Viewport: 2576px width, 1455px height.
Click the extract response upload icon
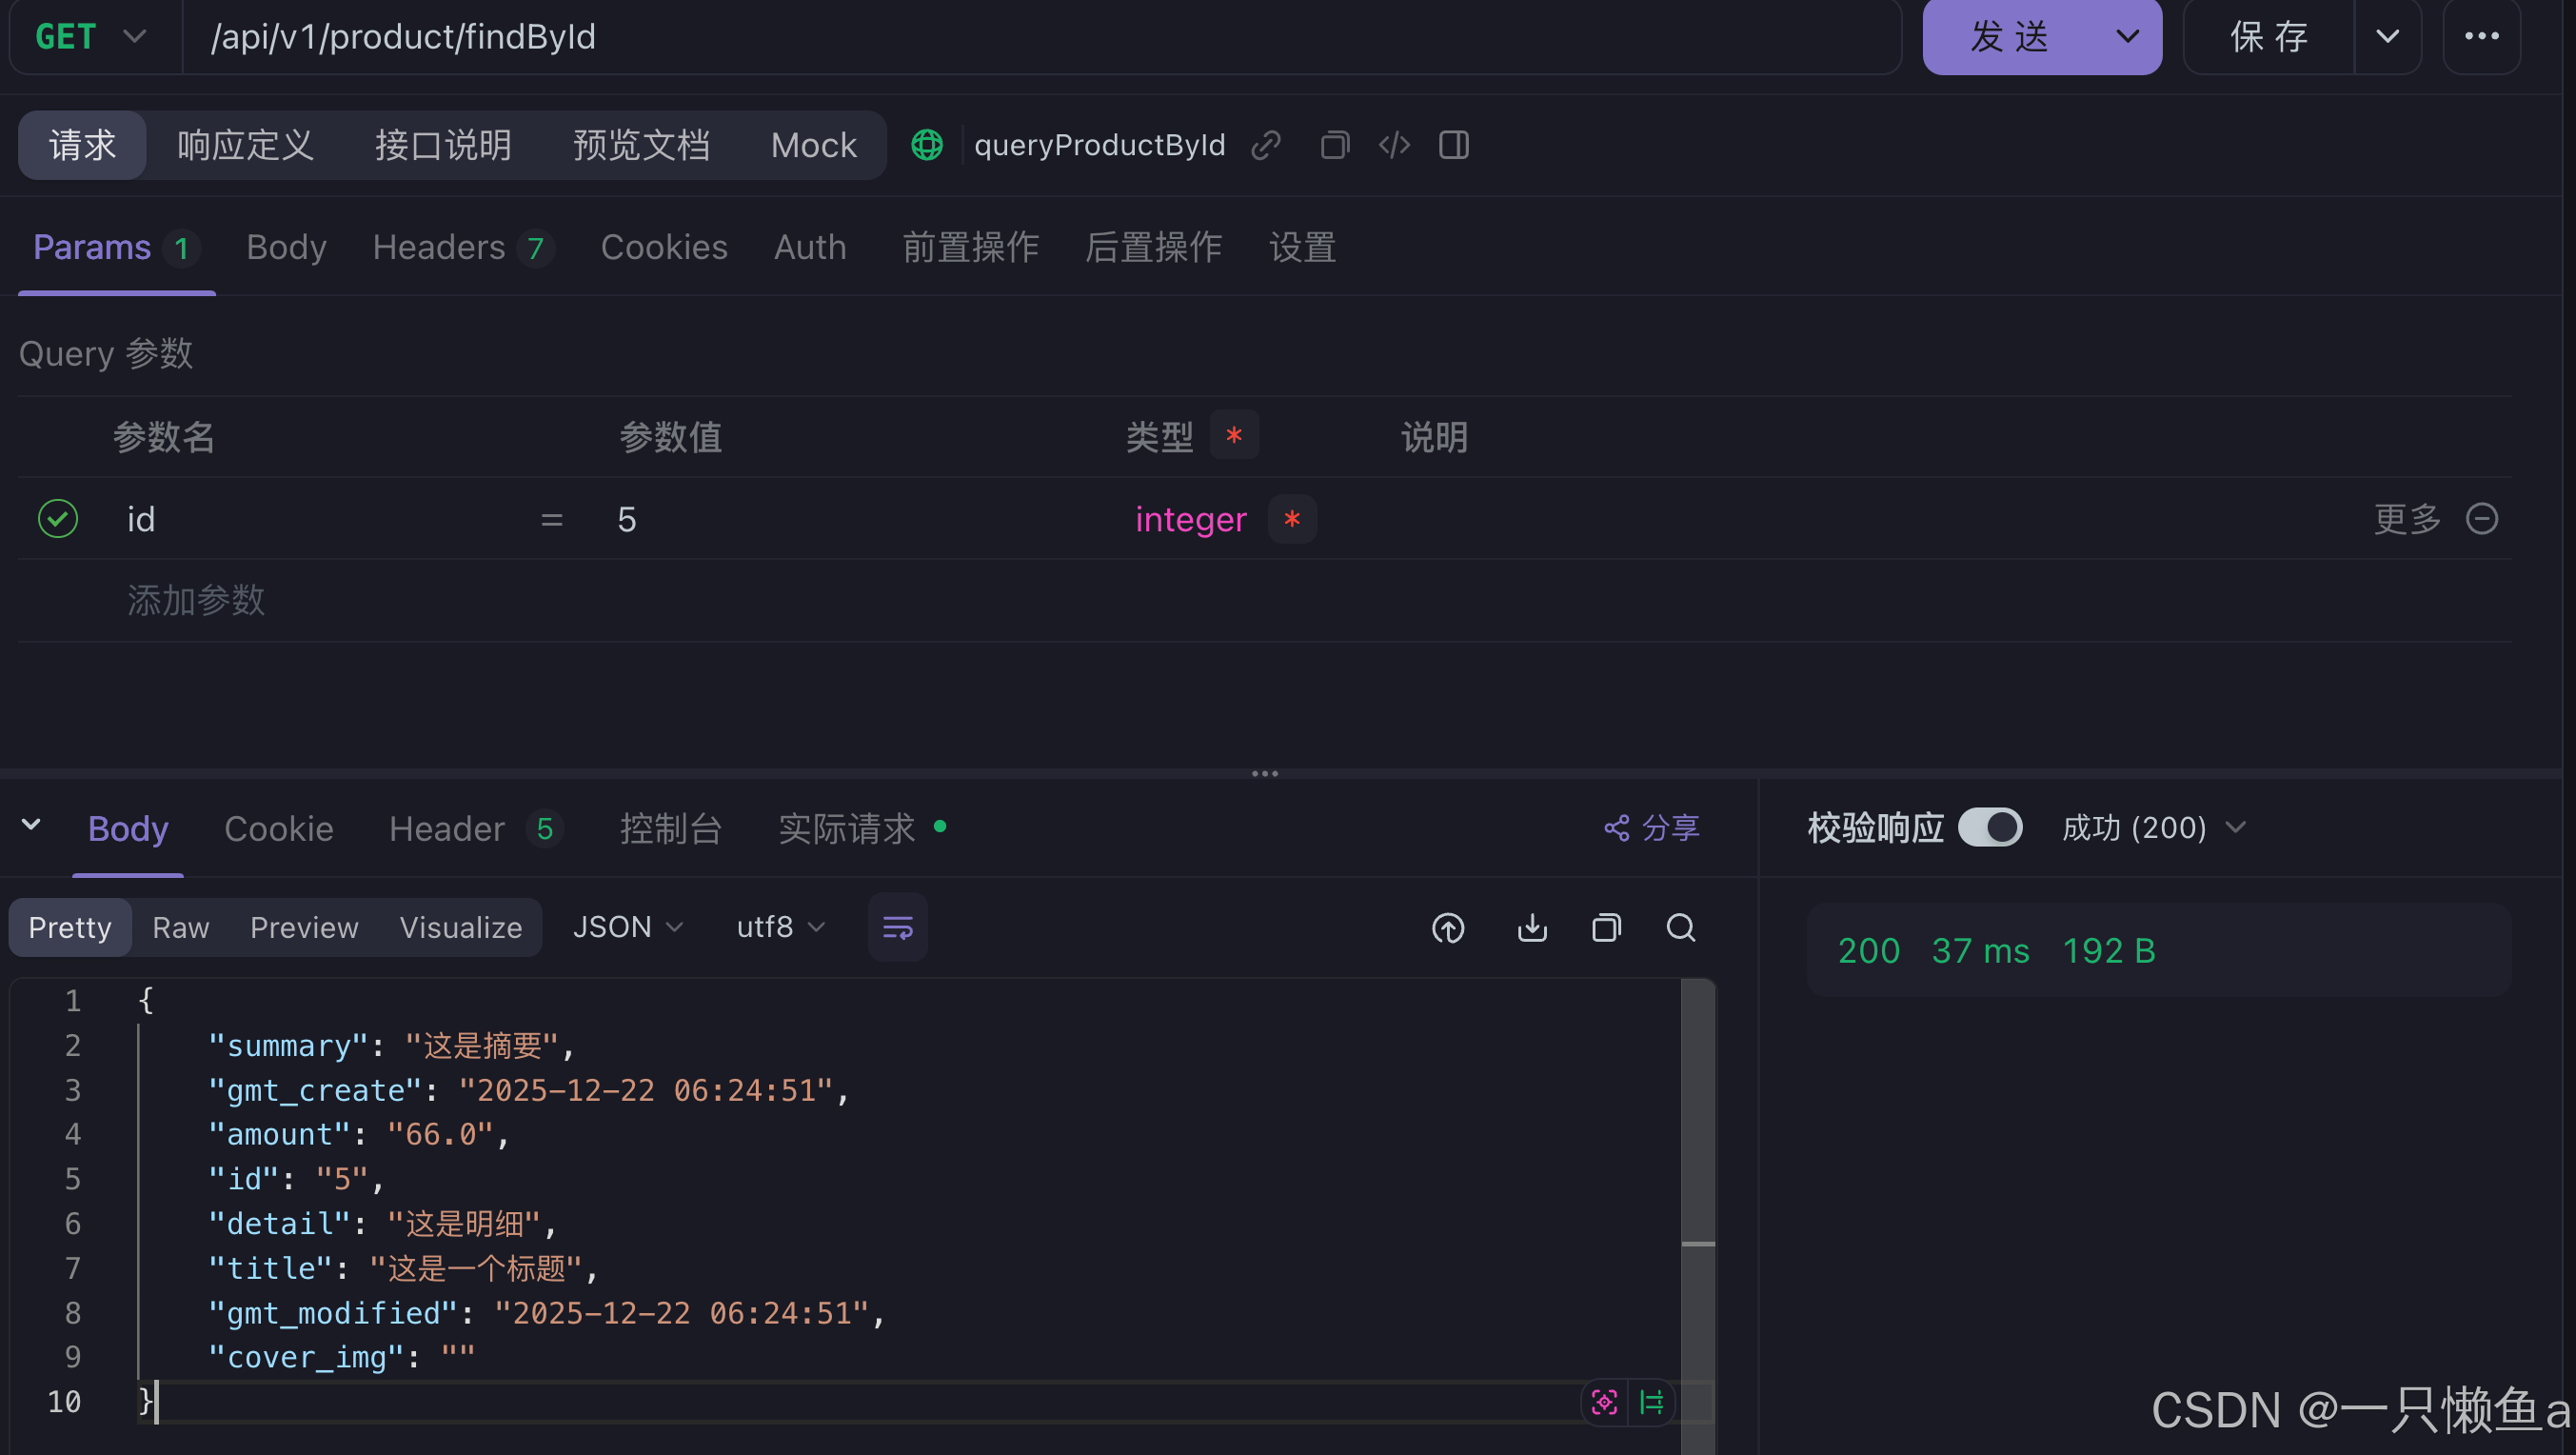[1447, 928]
